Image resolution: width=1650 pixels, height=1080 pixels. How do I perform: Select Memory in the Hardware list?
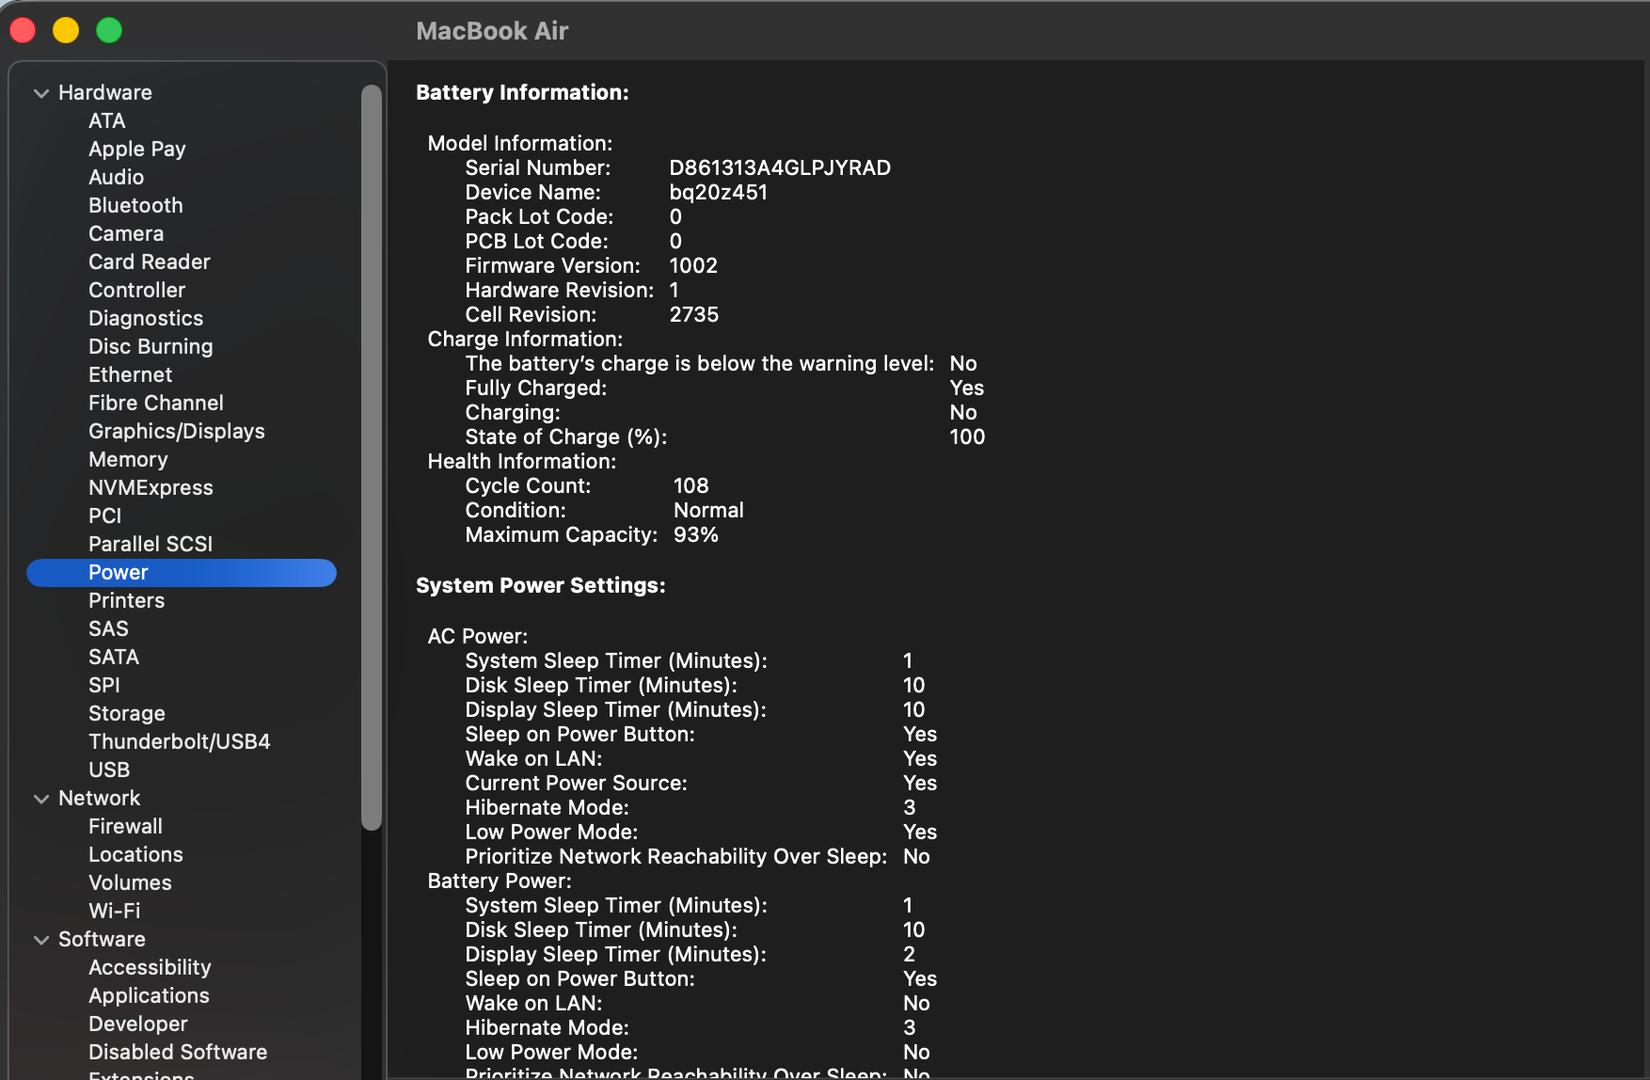point(128,459)
